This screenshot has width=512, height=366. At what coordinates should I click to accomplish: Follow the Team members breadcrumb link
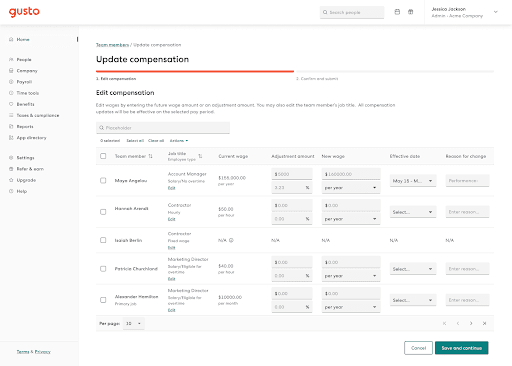tap(112, 45)
